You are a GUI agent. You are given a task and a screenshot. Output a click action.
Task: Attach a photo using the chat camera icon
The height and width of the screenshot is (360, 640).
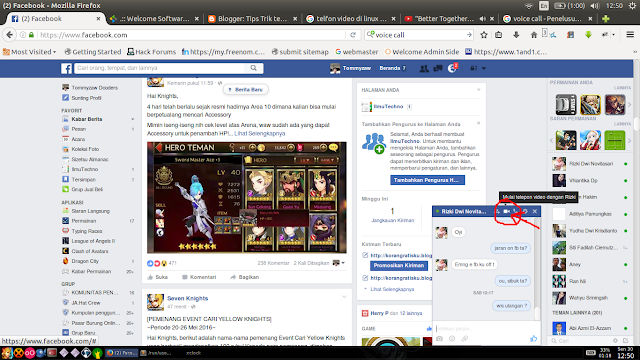click(x=439, y=339)
